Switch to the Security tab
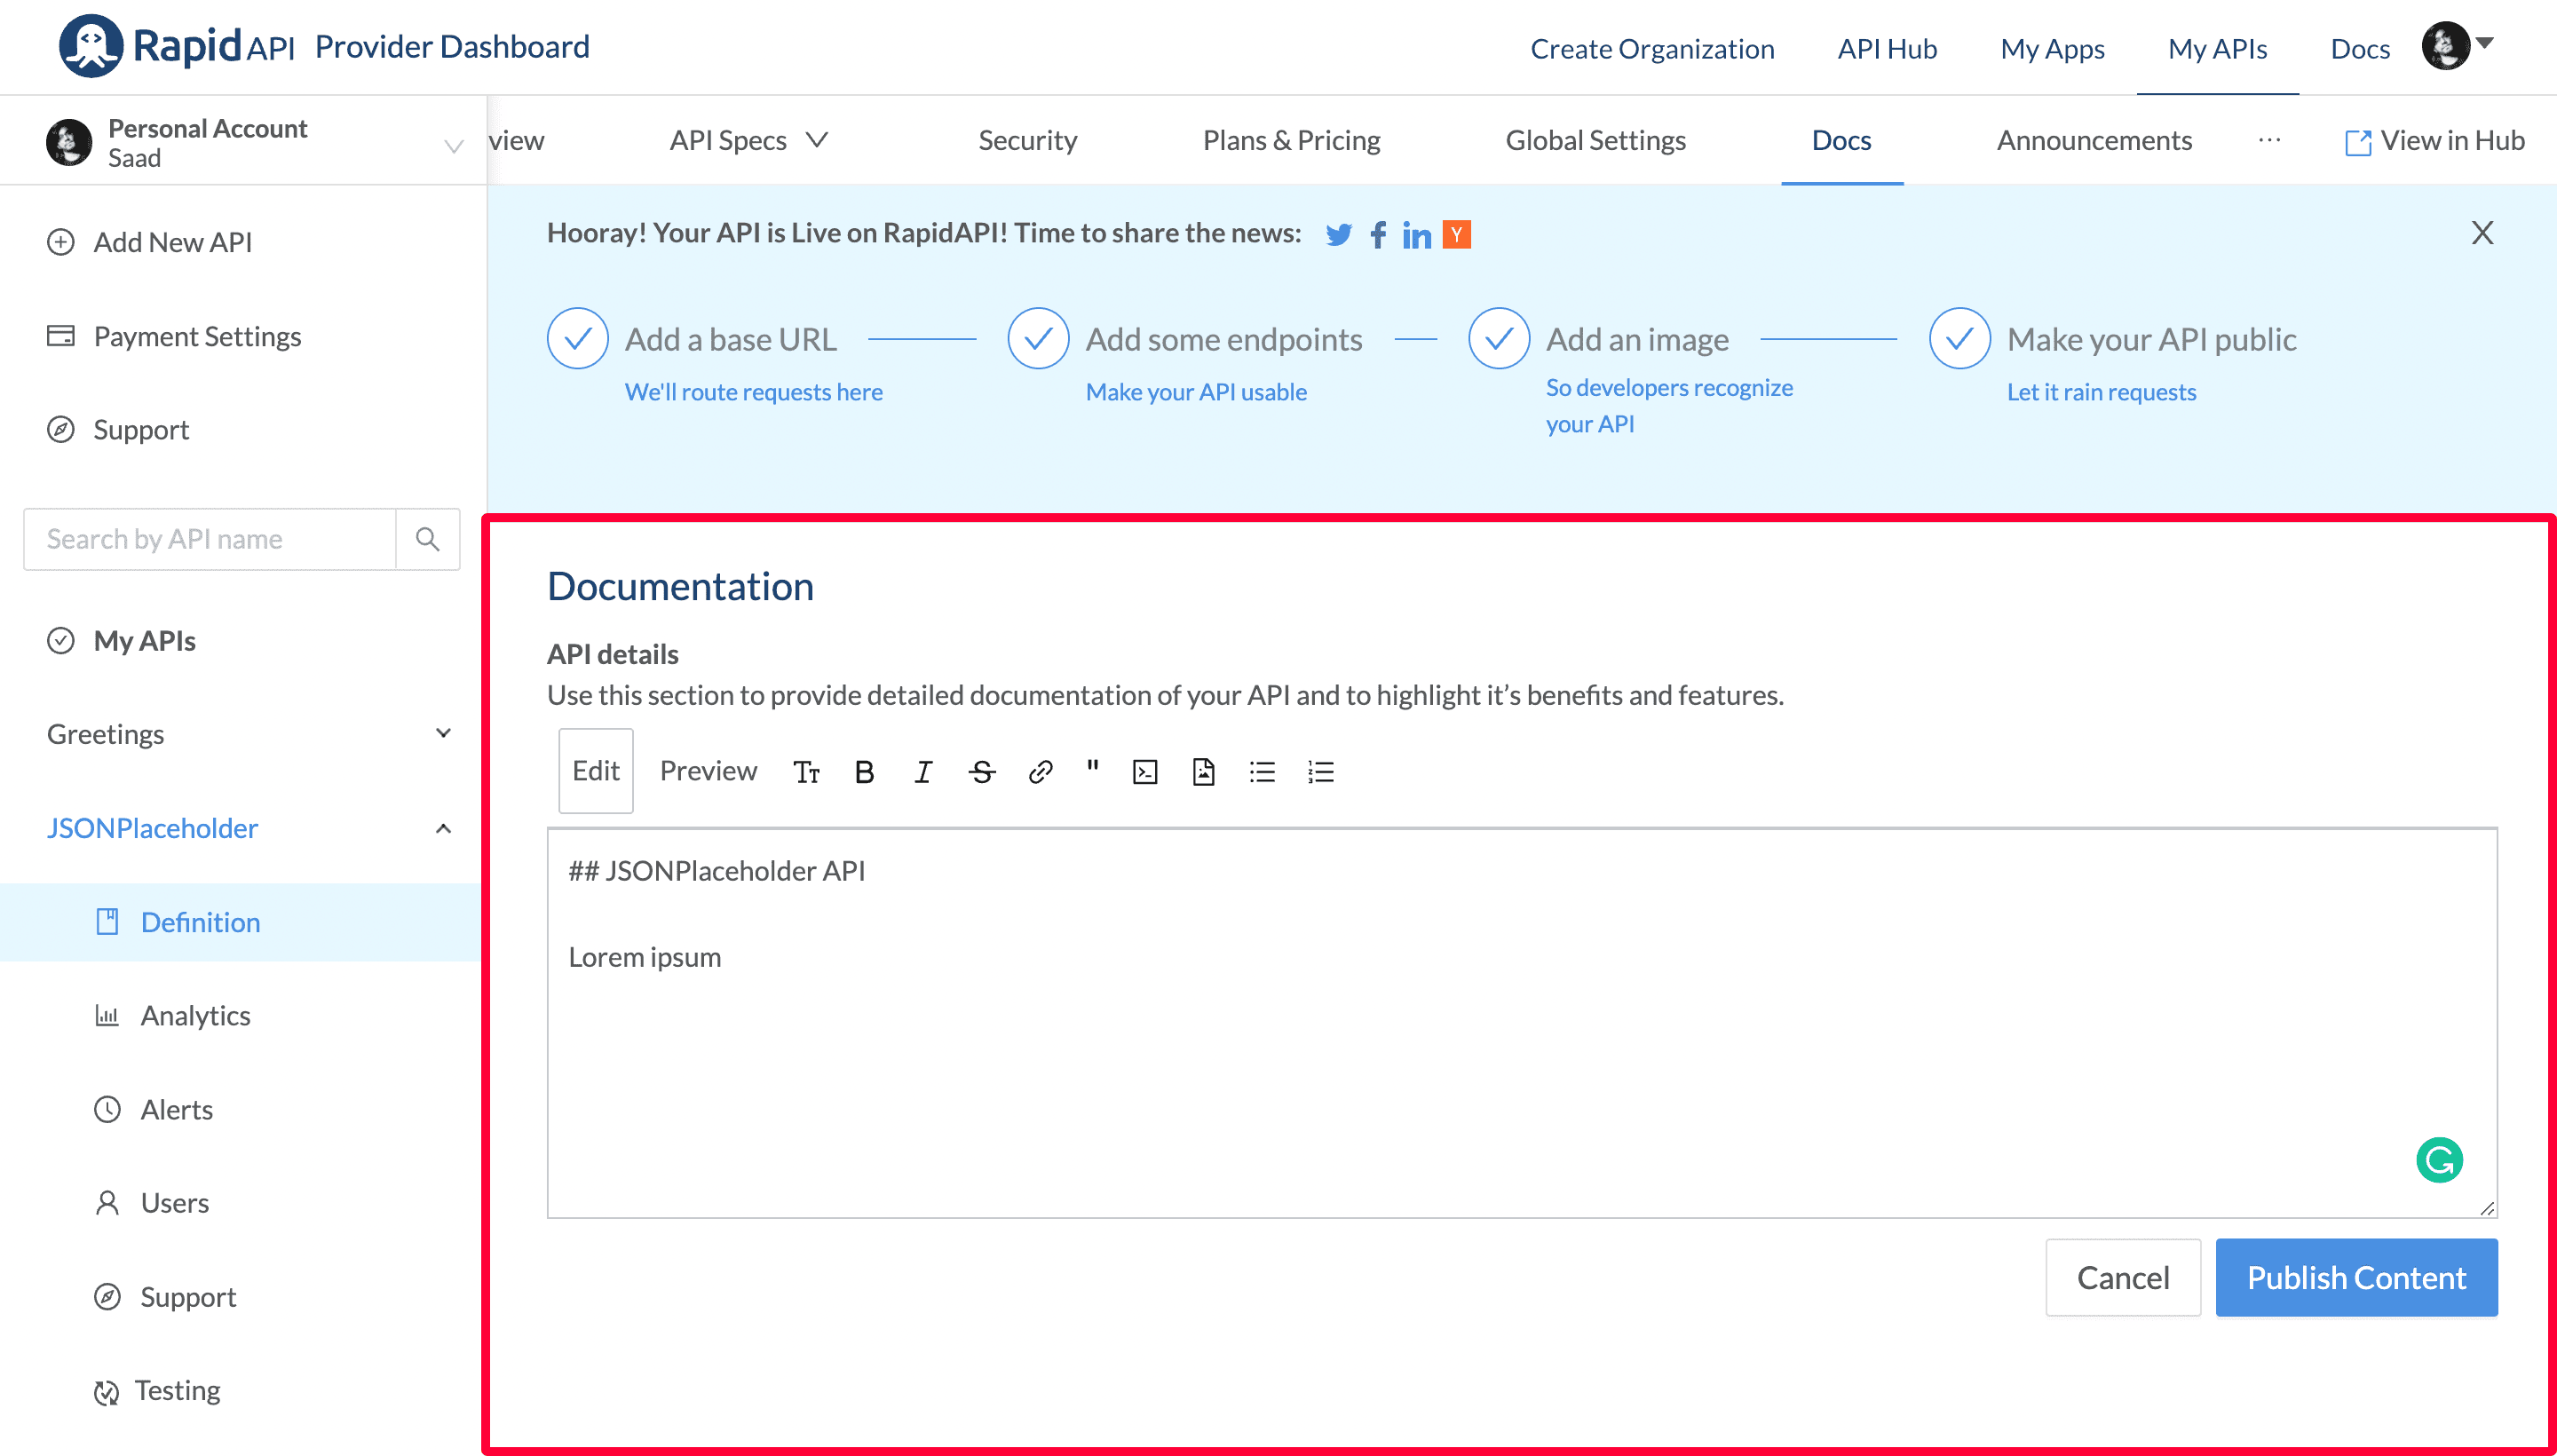The image size is (2557, 1456). (x=1027, y=141)
